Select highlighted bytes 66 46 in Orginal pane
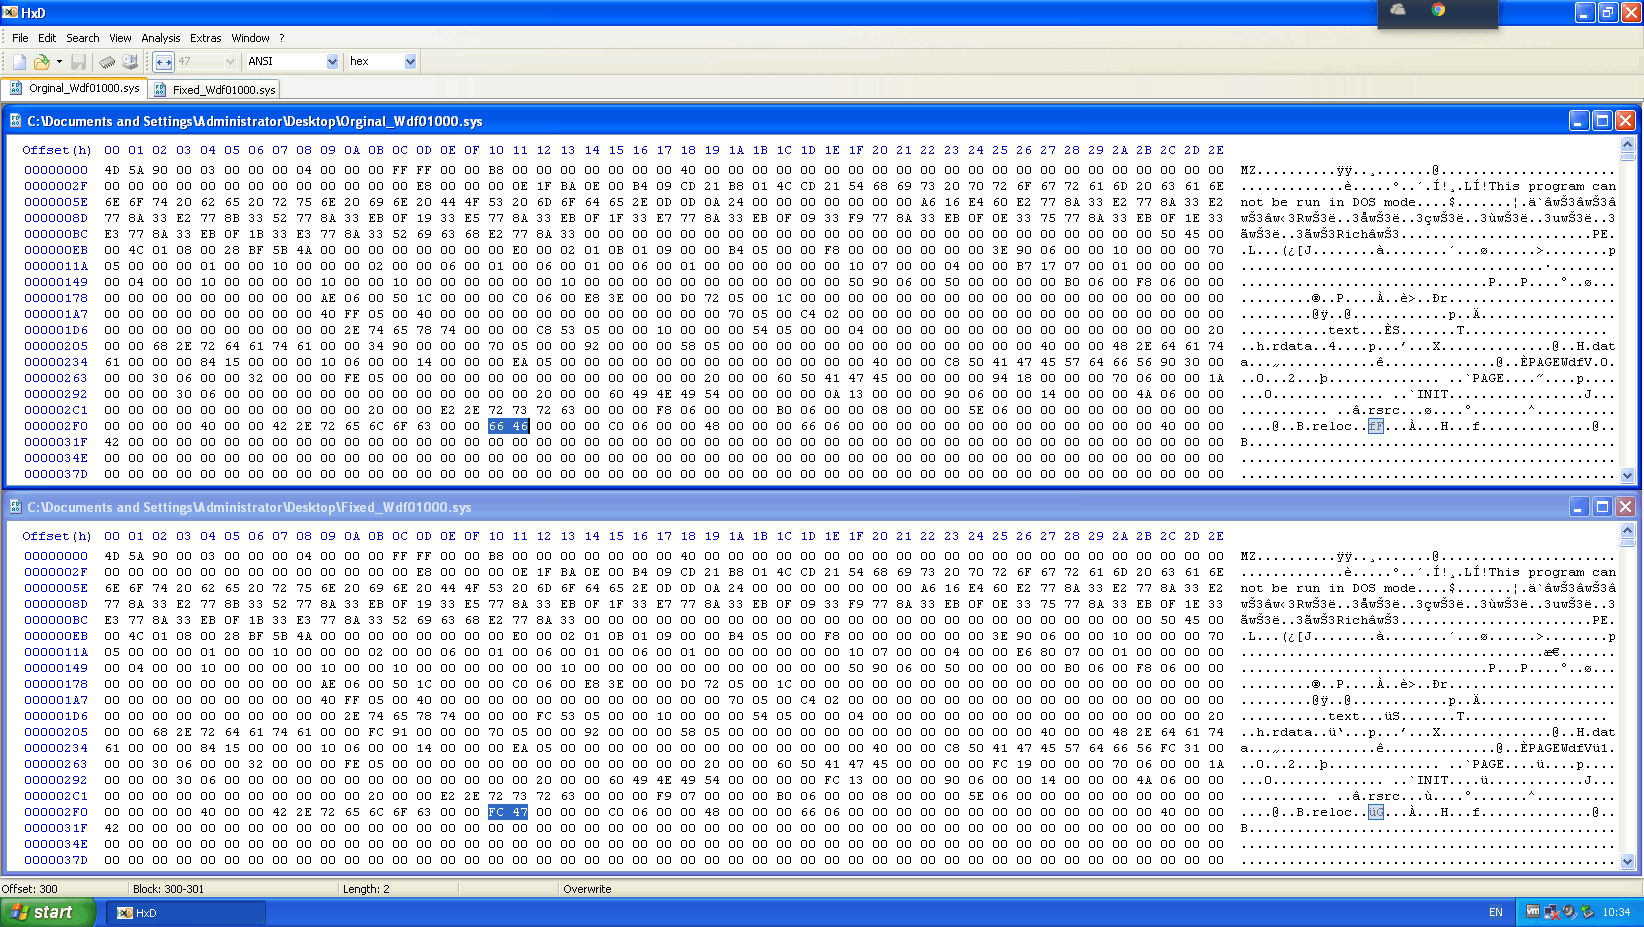Screen dimensions: 1644x927 coord(508,426)
